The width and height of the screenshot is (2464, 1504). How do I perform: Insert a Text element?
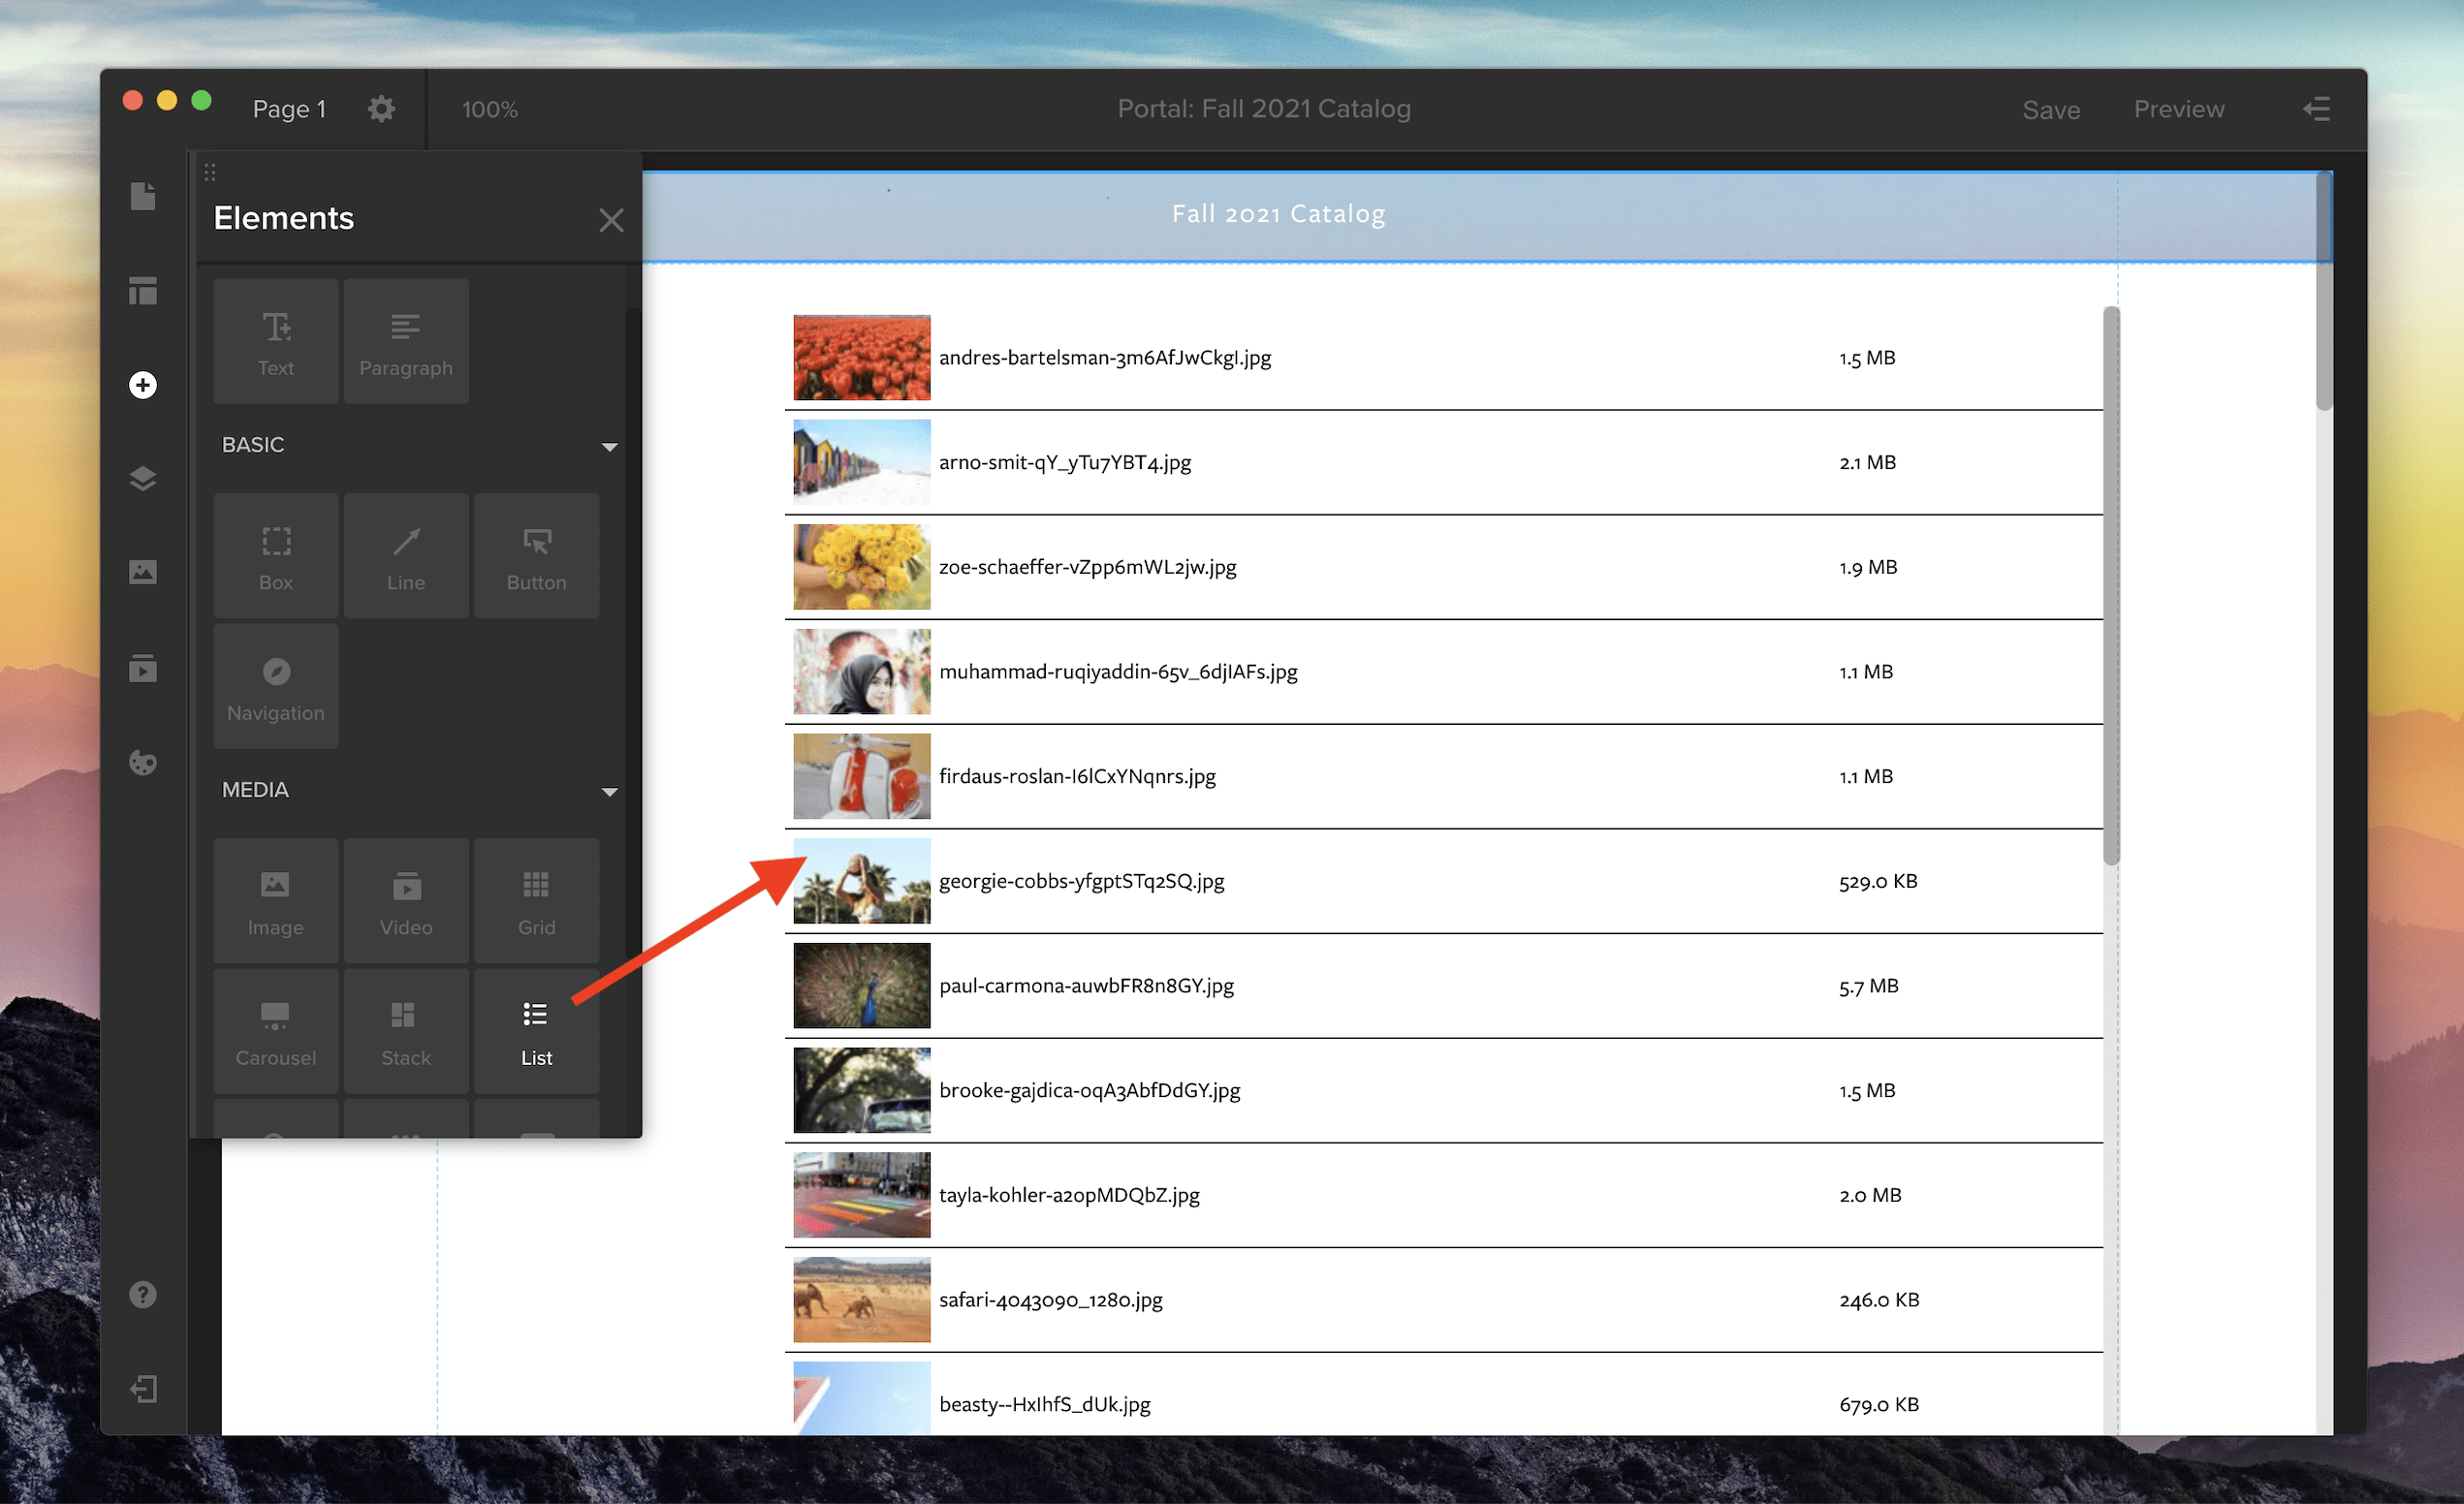click(x=275, y=341)
